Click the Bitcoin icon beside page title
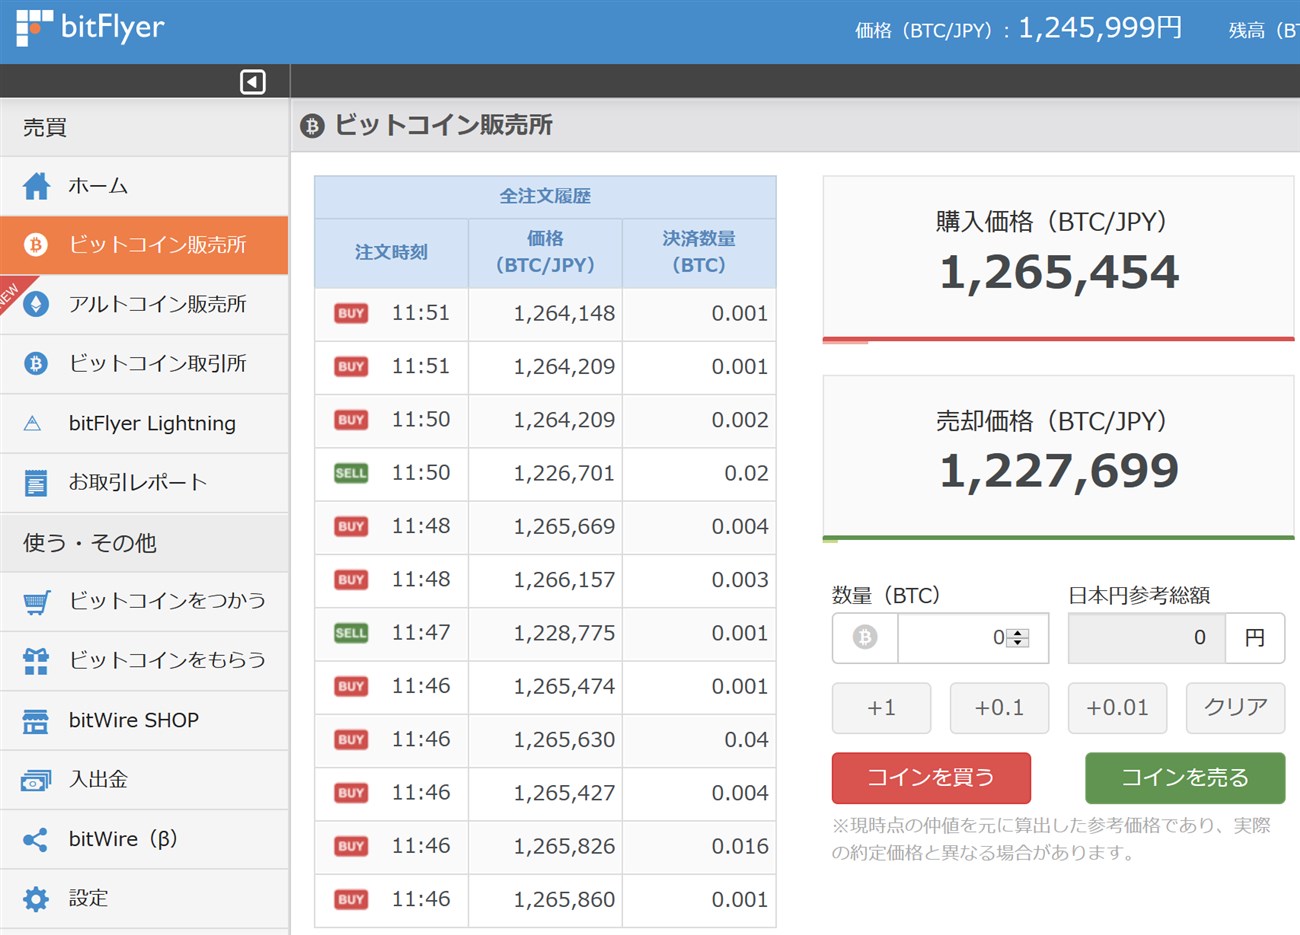1300x935 pixels. [313, 126]
